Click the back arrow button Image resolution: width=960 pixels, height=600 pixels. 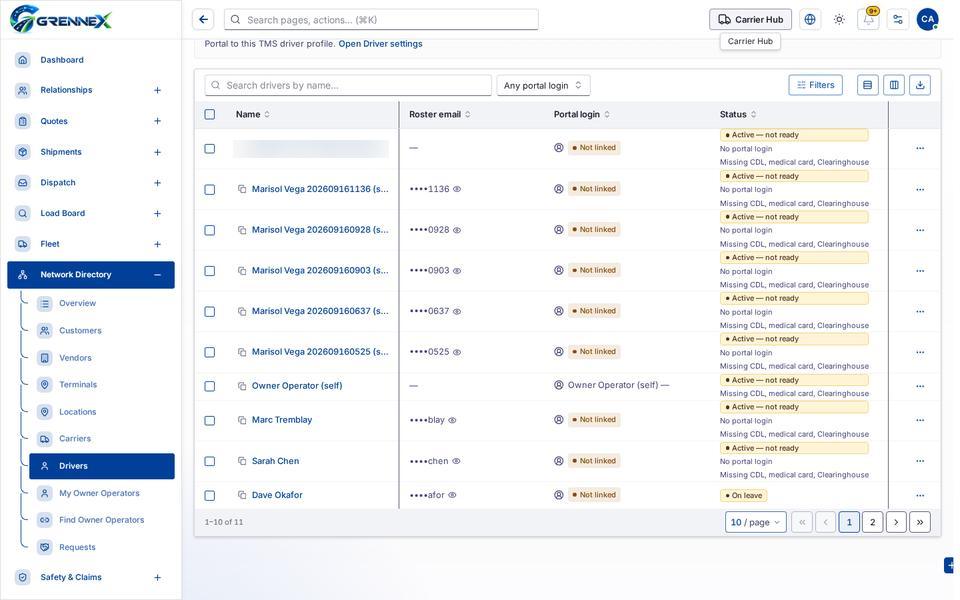coord(203,20)
